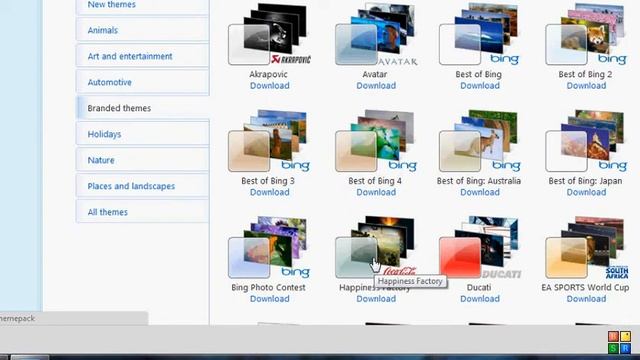Click the Avatar theme name
The height and width of the screenshot is (360, 640).
[375, 74]
